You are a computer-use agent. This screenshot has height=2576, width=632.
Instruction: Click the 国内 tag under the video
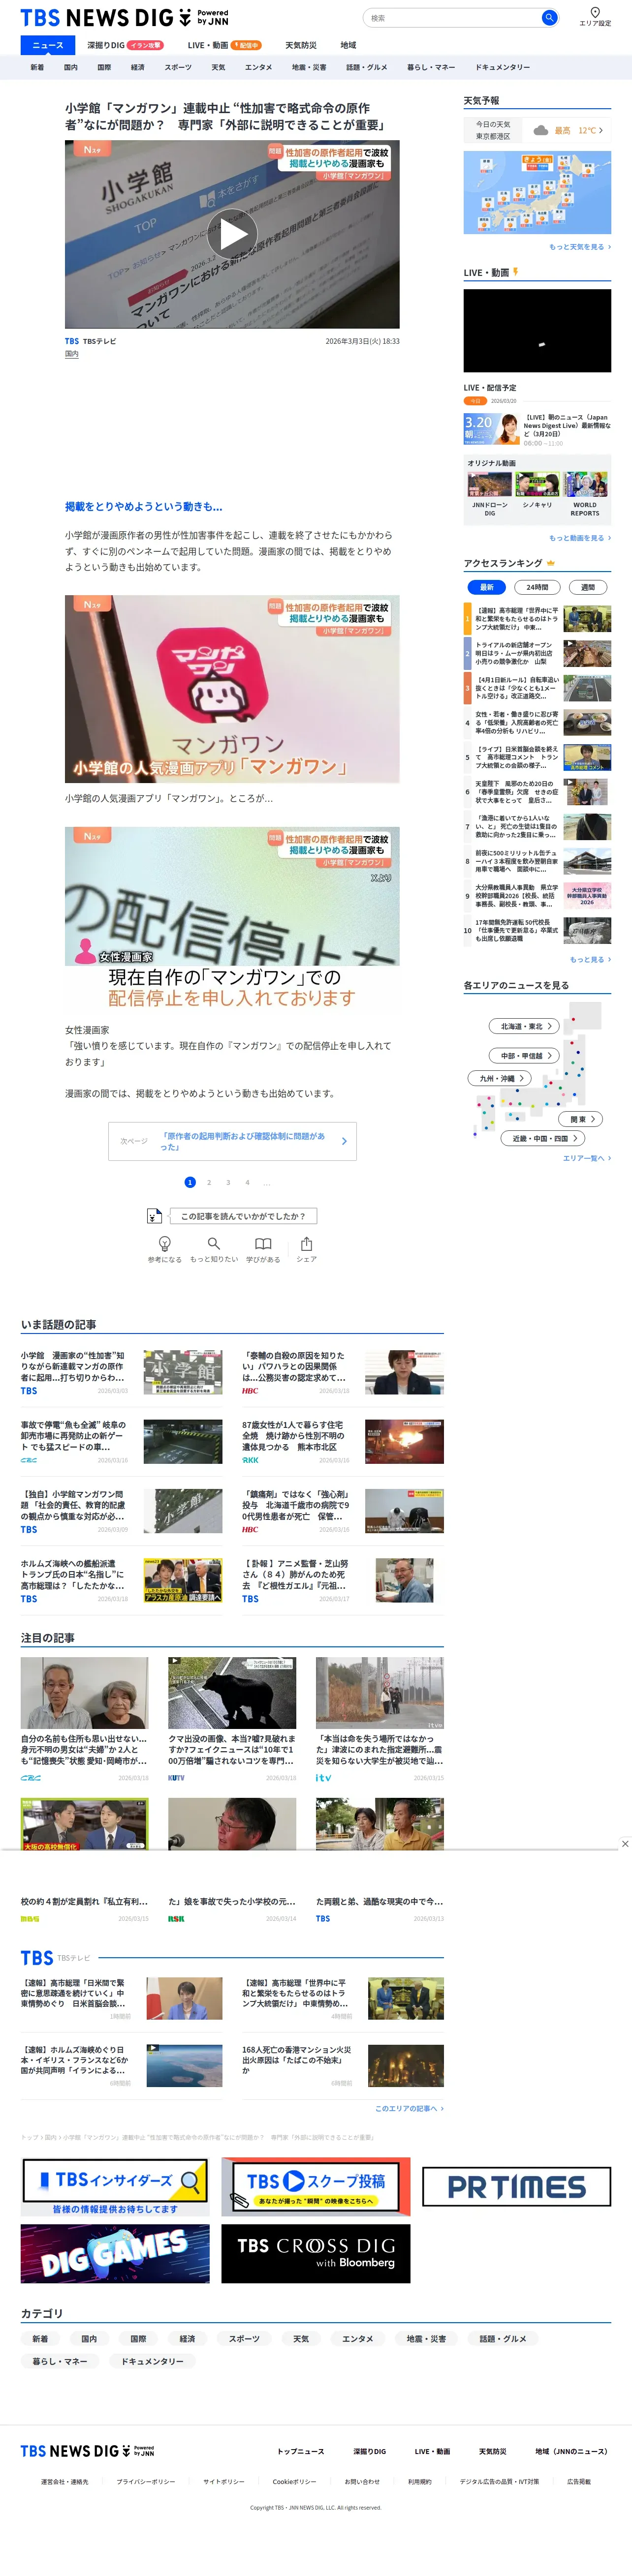tap(72, 354)
